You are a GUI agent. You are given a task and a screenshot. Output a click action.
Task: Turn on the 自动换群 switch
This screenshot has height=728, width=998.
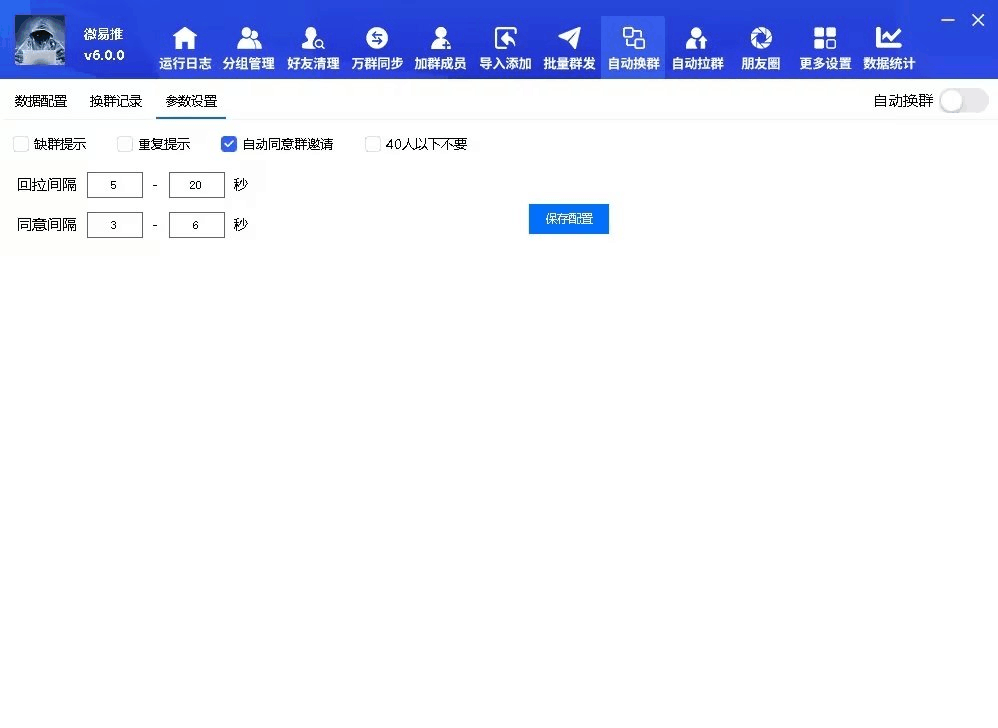click(x=963, y=101)
